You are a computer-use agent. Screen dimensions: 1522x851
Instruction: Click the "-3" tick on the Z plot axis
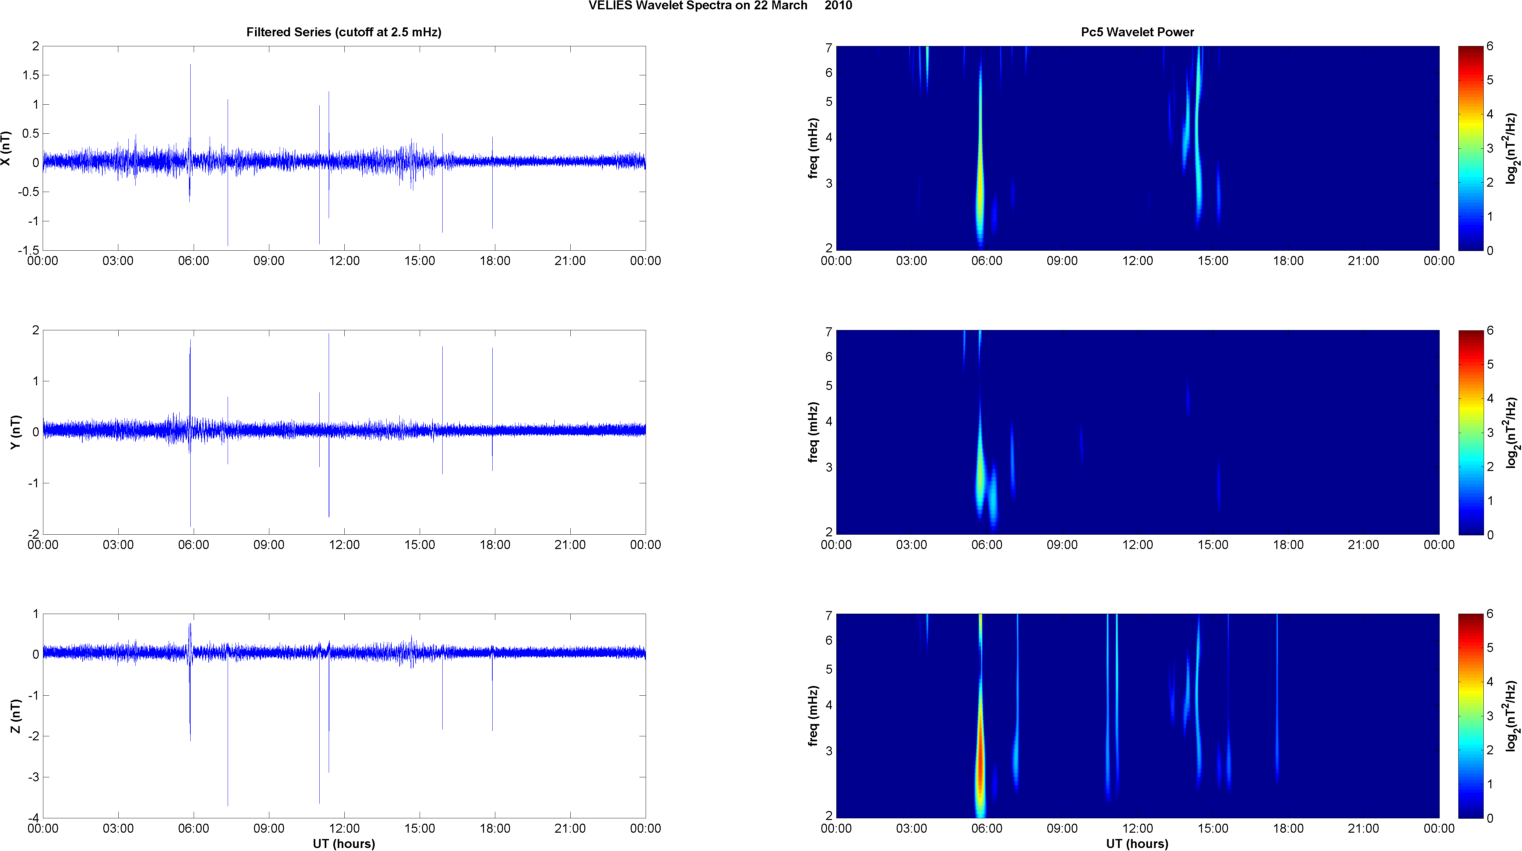pos(33,777)
